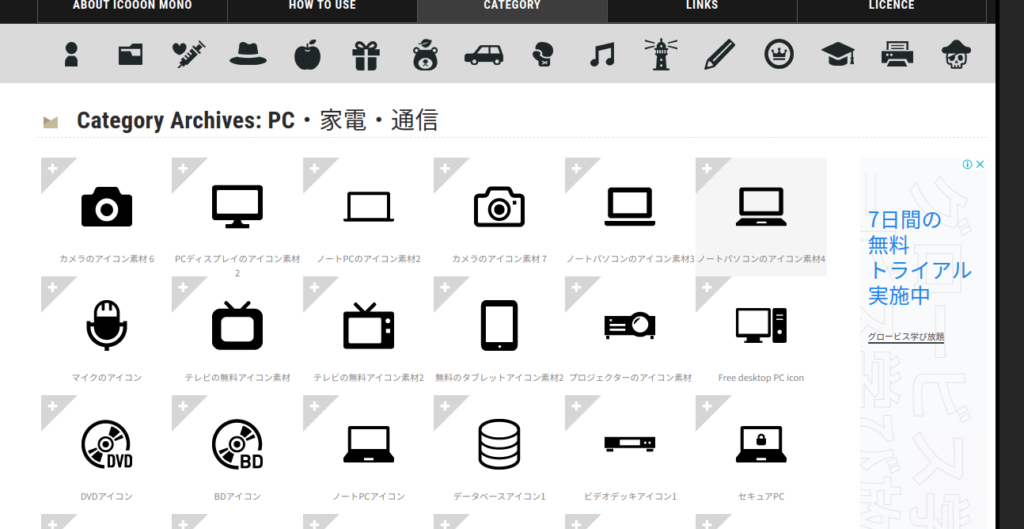Go to About Icooon Mono page
The height and width of the screenshot is (529, 1024).
click(133, 5)
